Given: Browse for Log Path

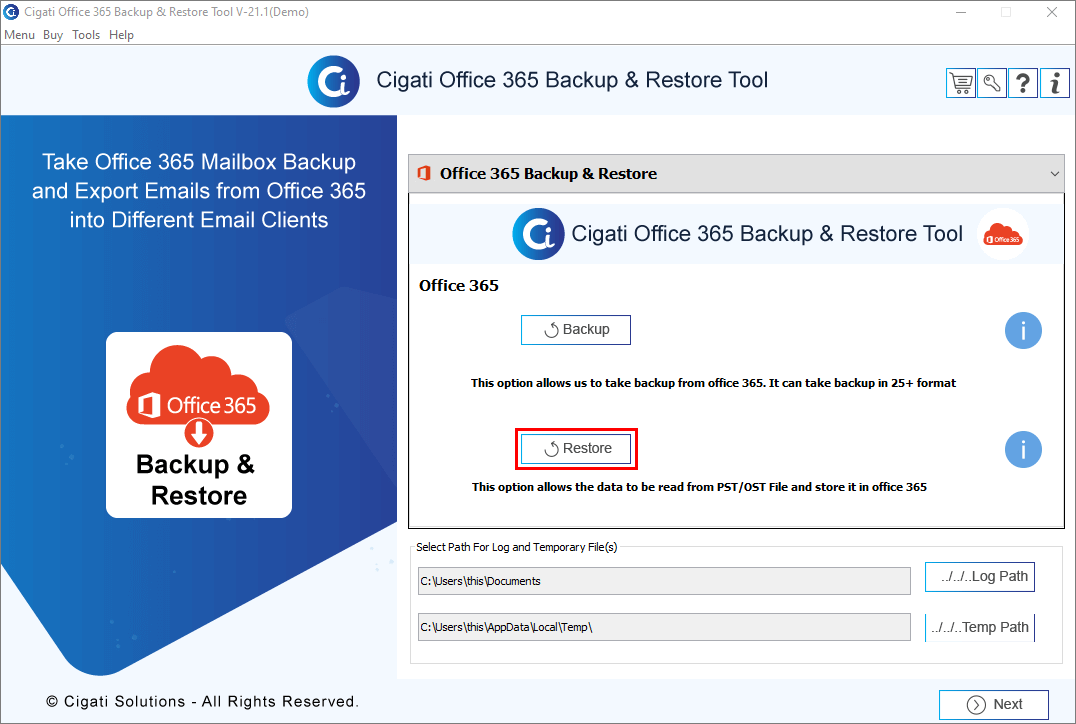Looking at the screenshot, I should point(980,576).
